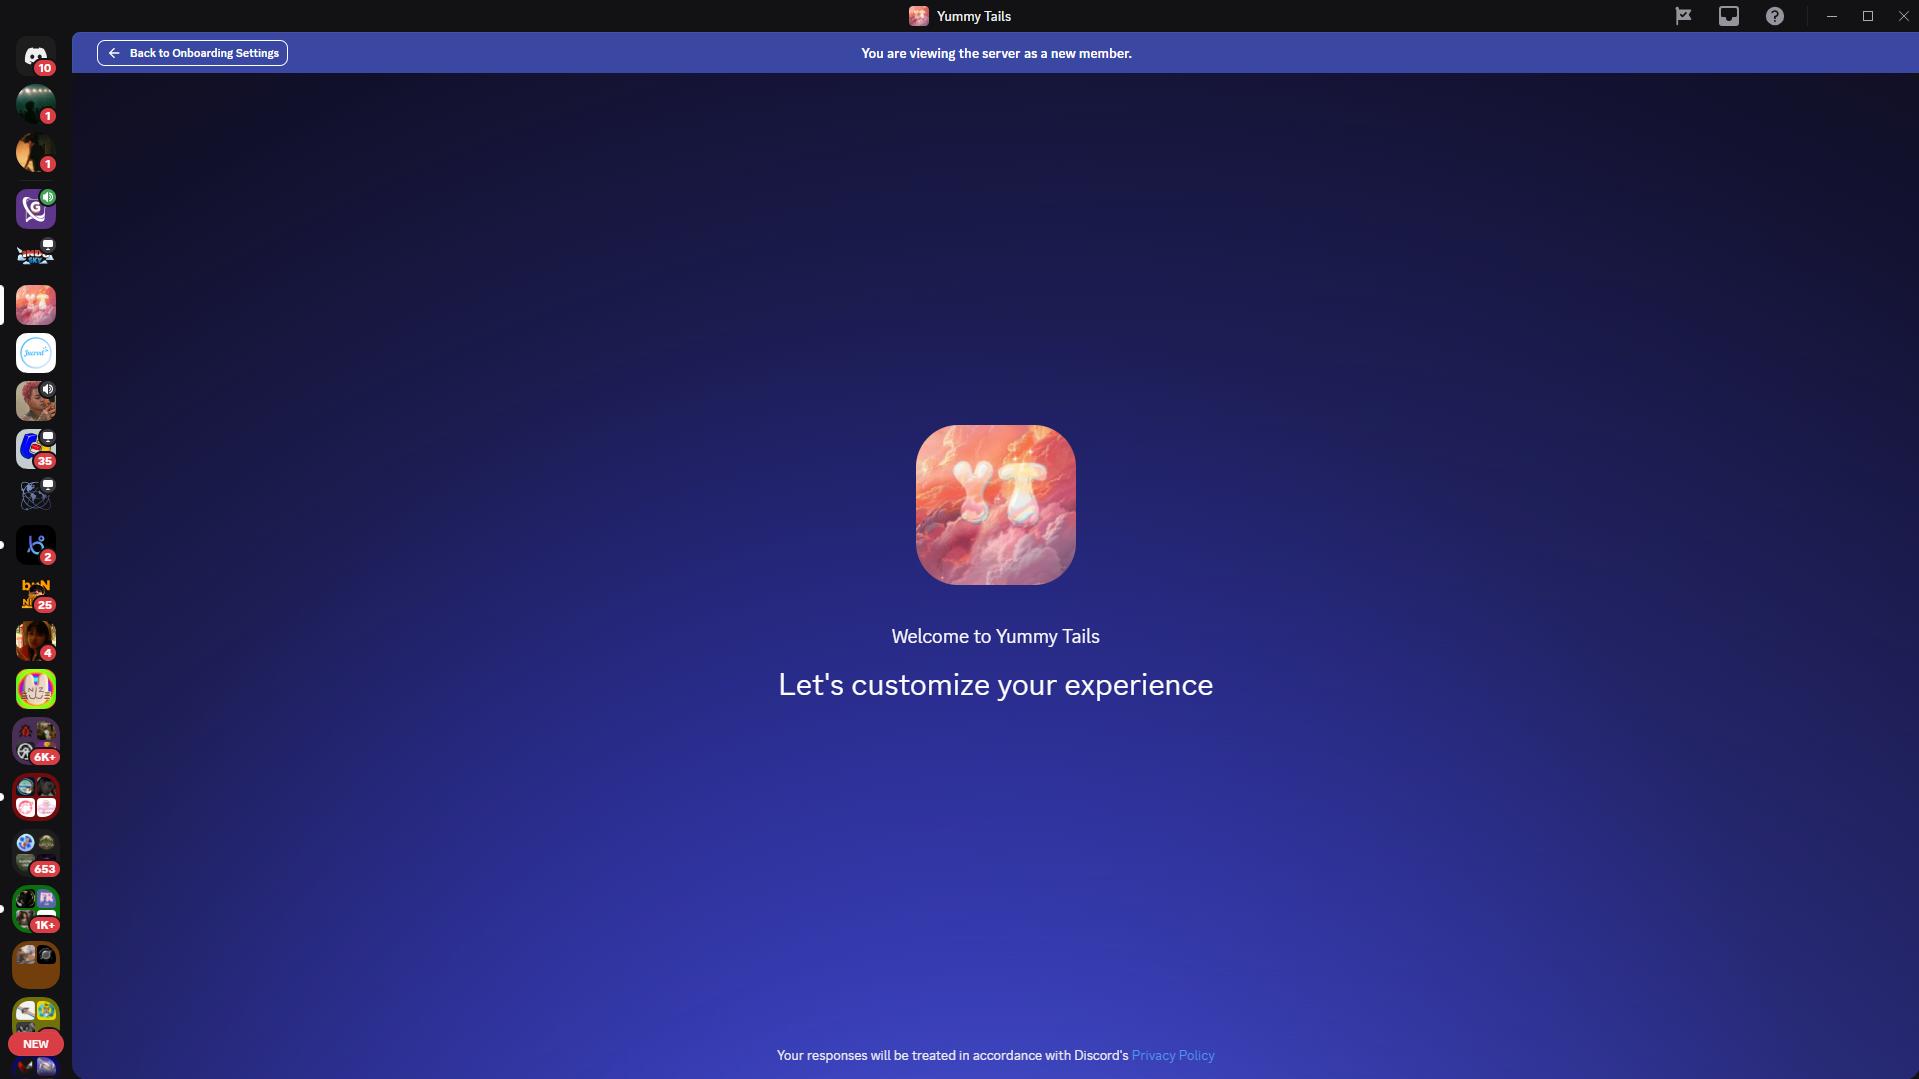Open the black server with 2 badge
The image size is (1919, 1079).
(x=36, y=545)
